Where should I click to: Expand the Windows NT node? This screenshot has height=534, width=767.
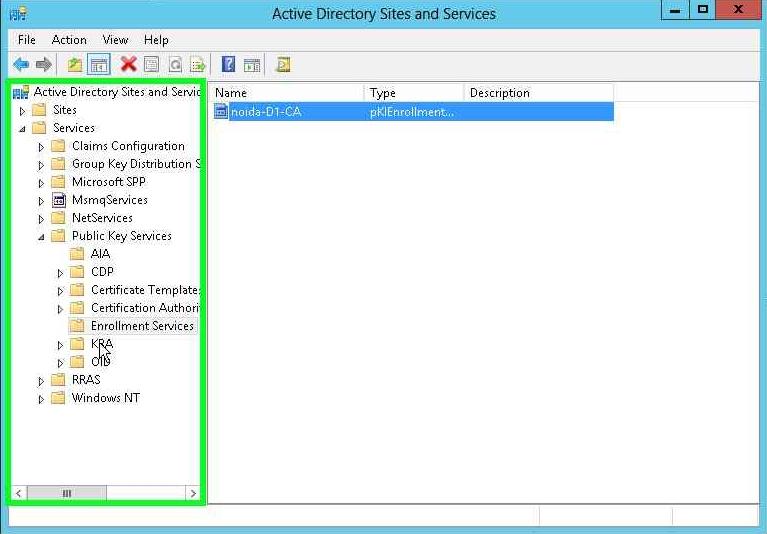41,399
